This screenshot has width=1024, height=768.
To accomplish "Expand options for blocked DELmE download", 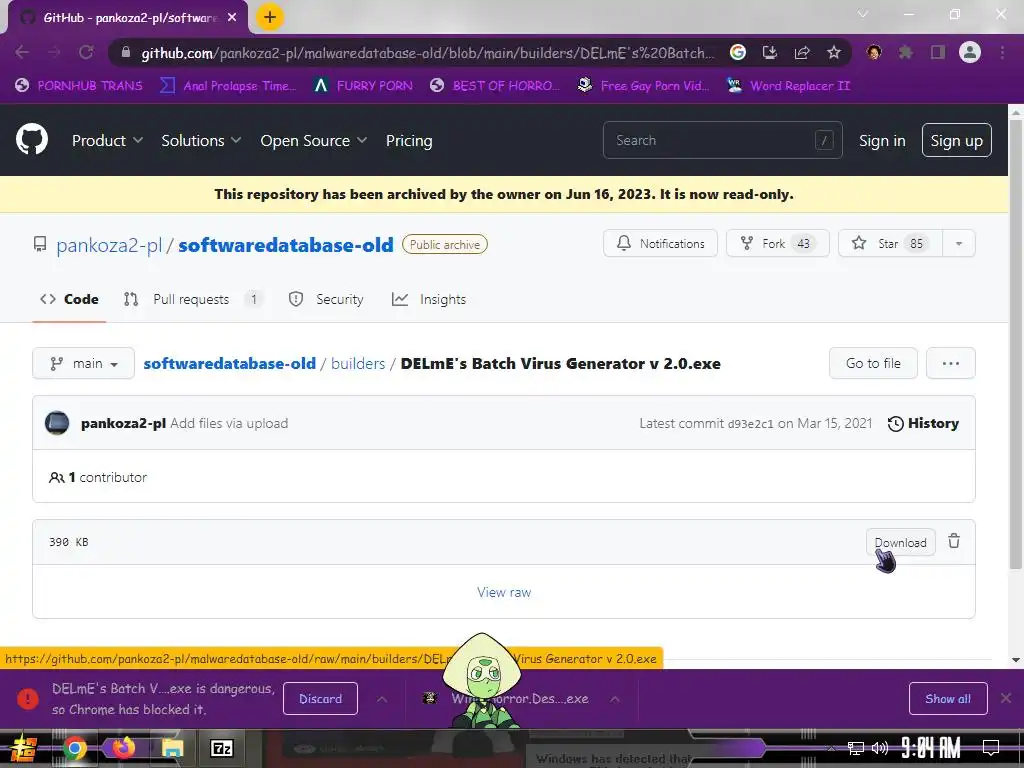I will (382, 699).
